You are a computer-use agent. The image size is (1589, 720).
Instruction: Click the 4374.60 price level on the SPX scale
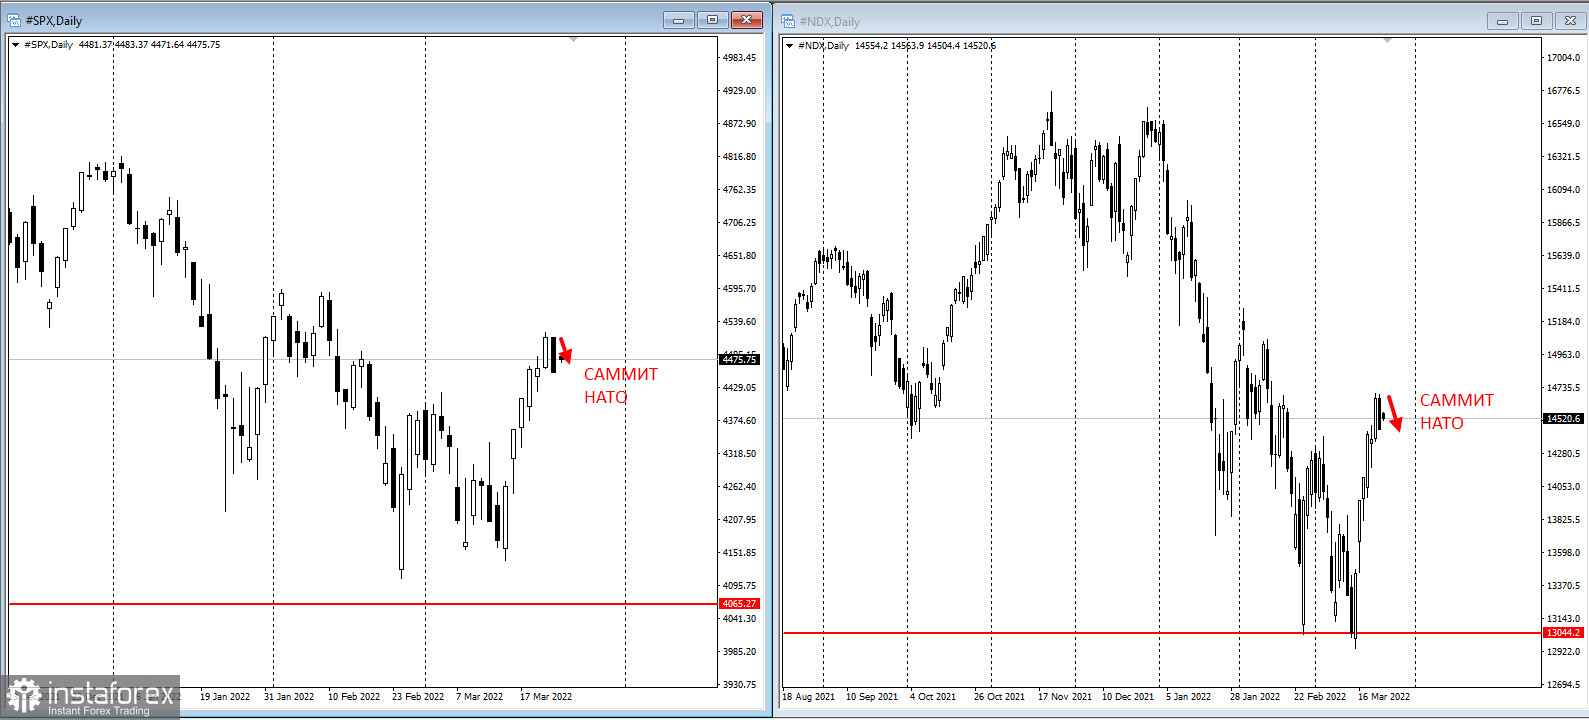tap(740, 421)
